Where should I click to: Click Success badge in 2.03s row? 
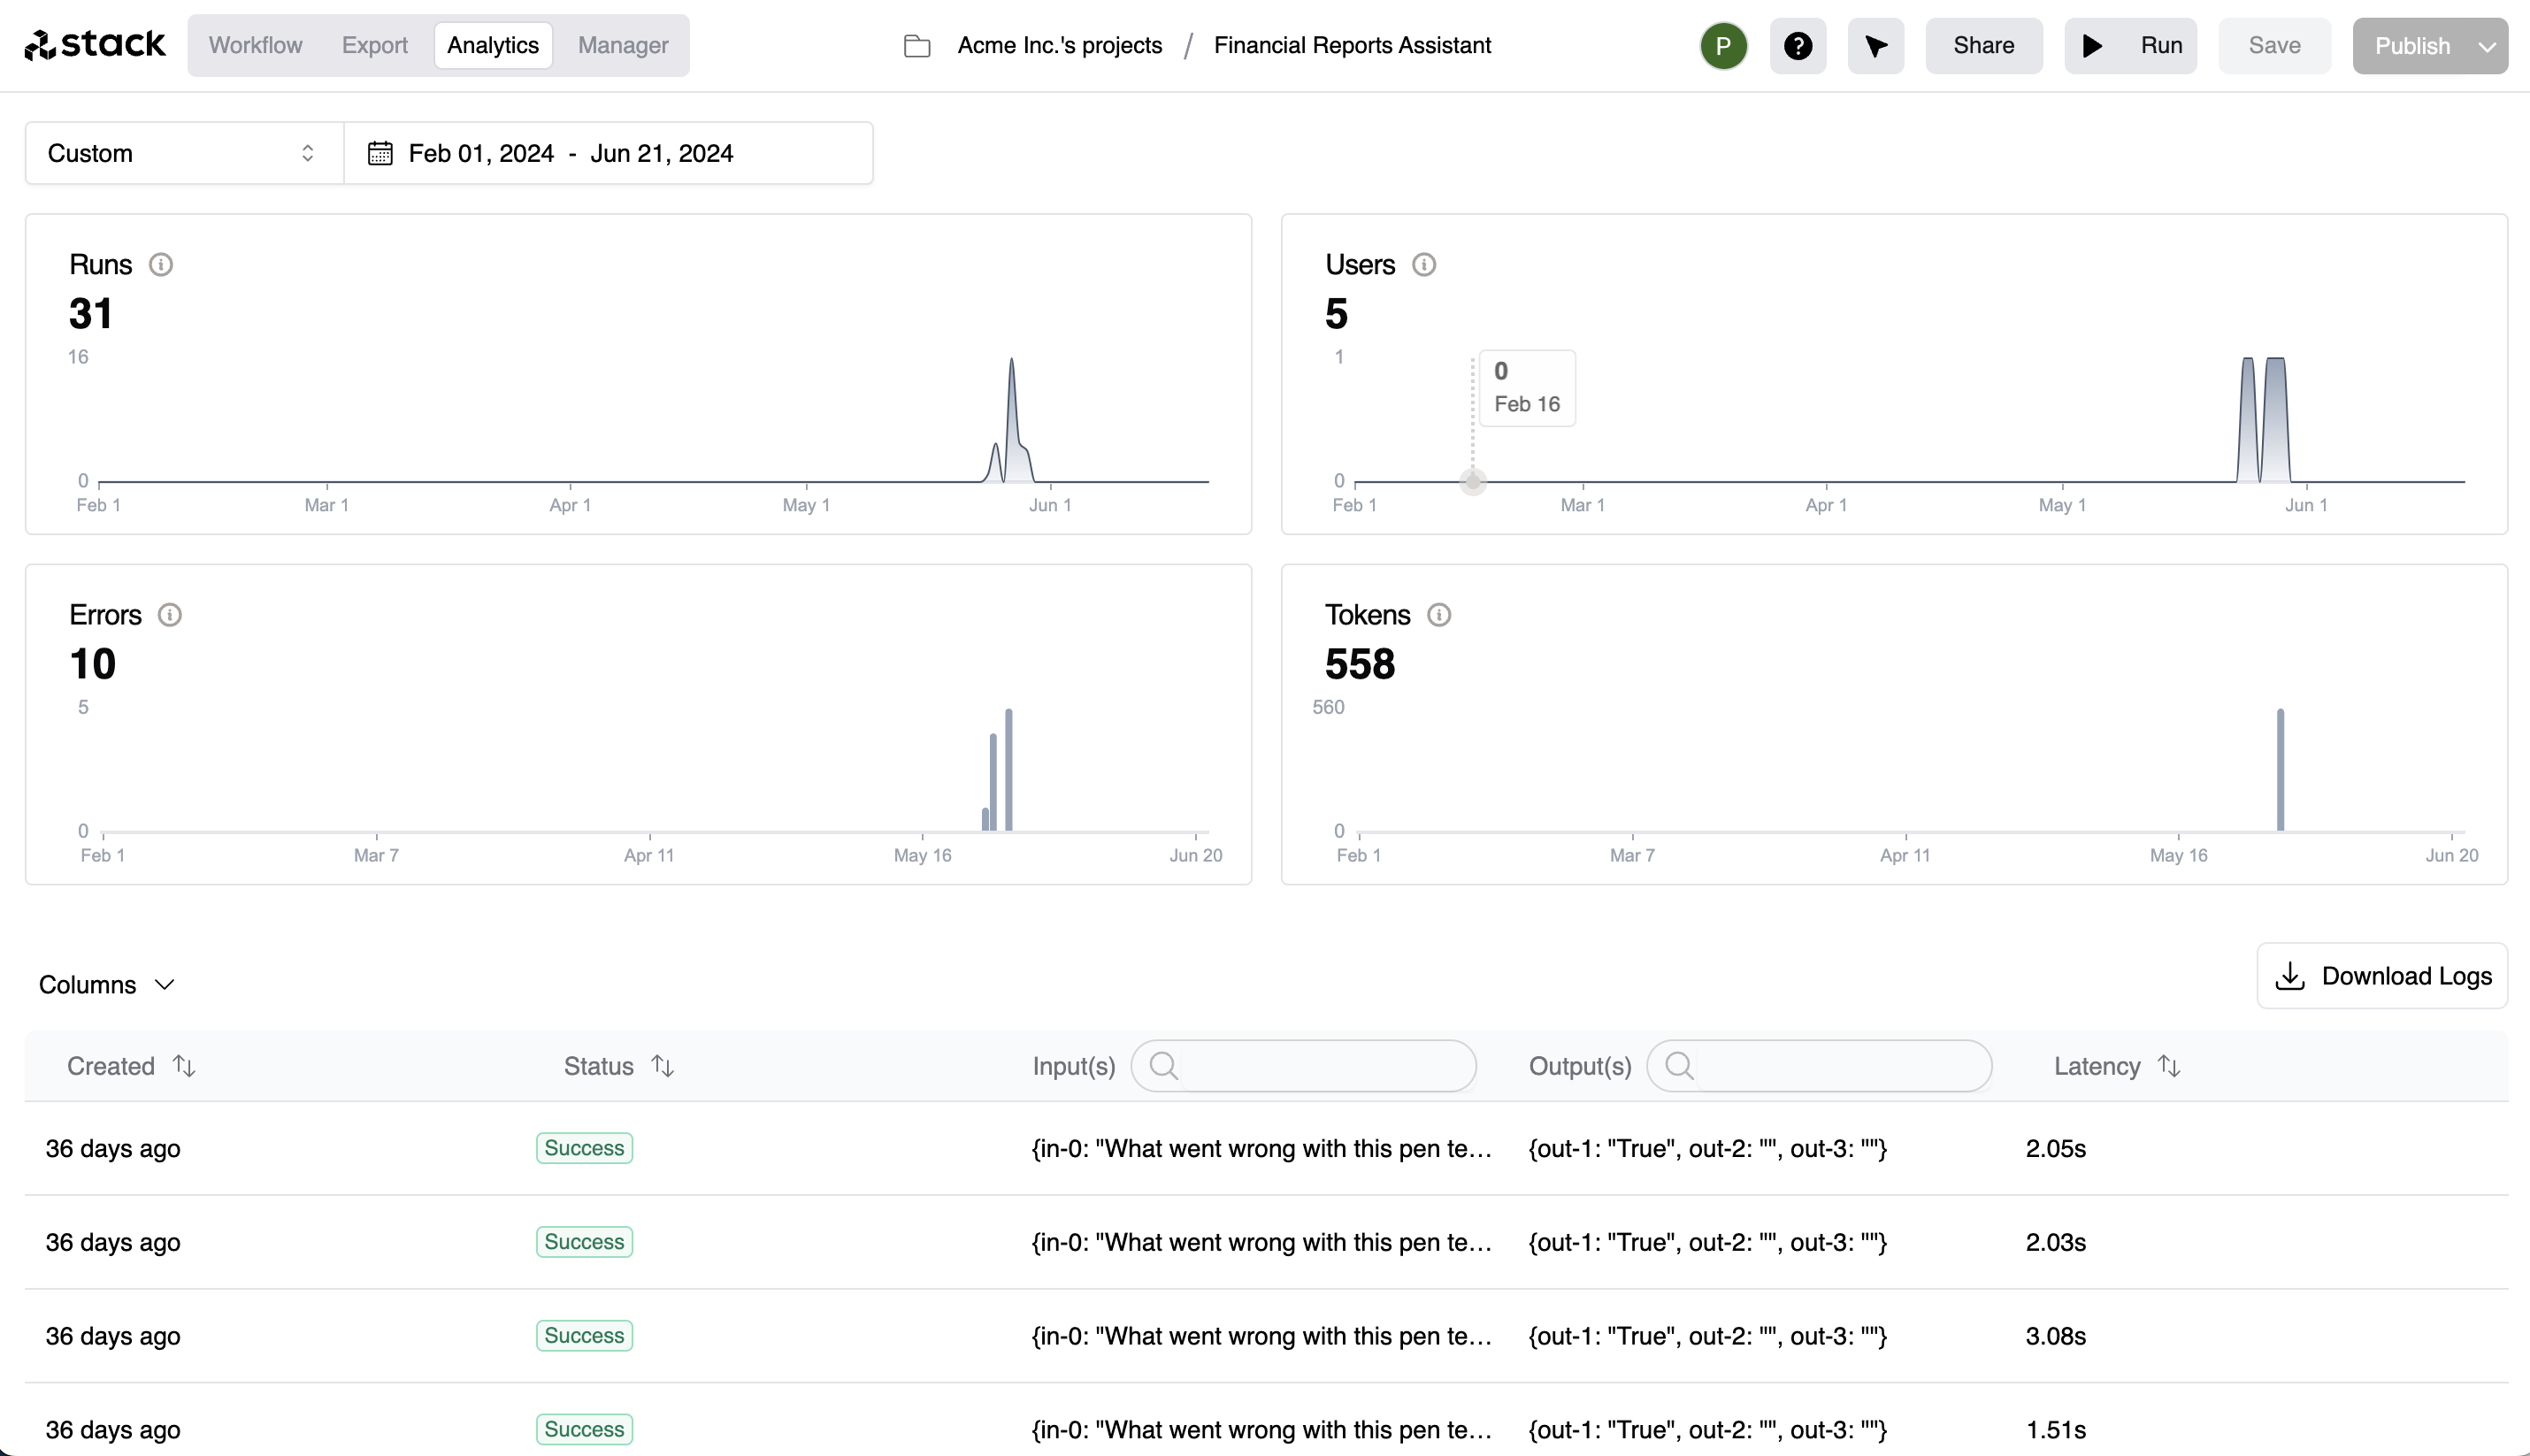585,1242
